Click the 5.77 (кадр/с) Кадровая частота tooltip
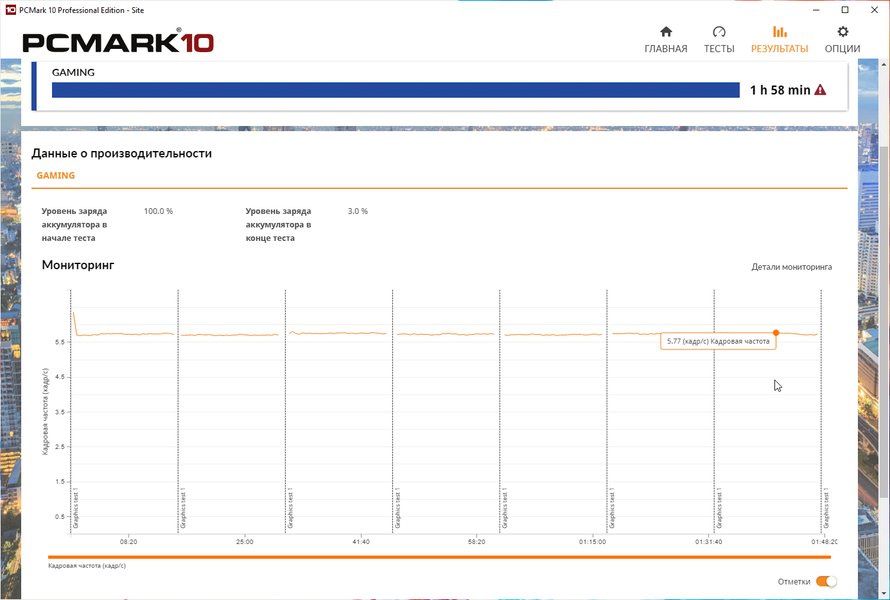 point(718,342)
